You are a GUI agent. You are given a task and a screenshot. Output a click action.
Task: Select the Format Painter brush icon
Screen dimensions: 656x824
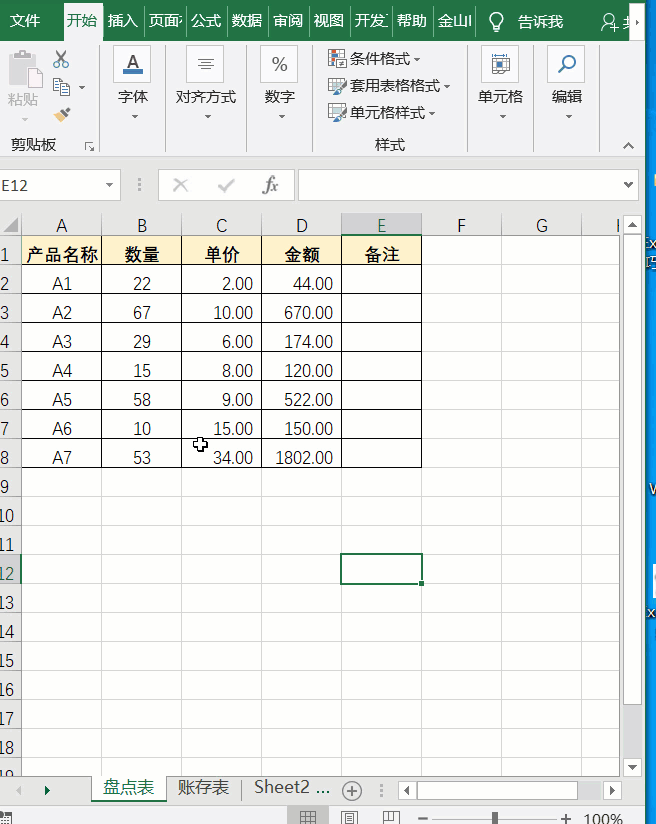pyautogui.click(x=62, y=114)
